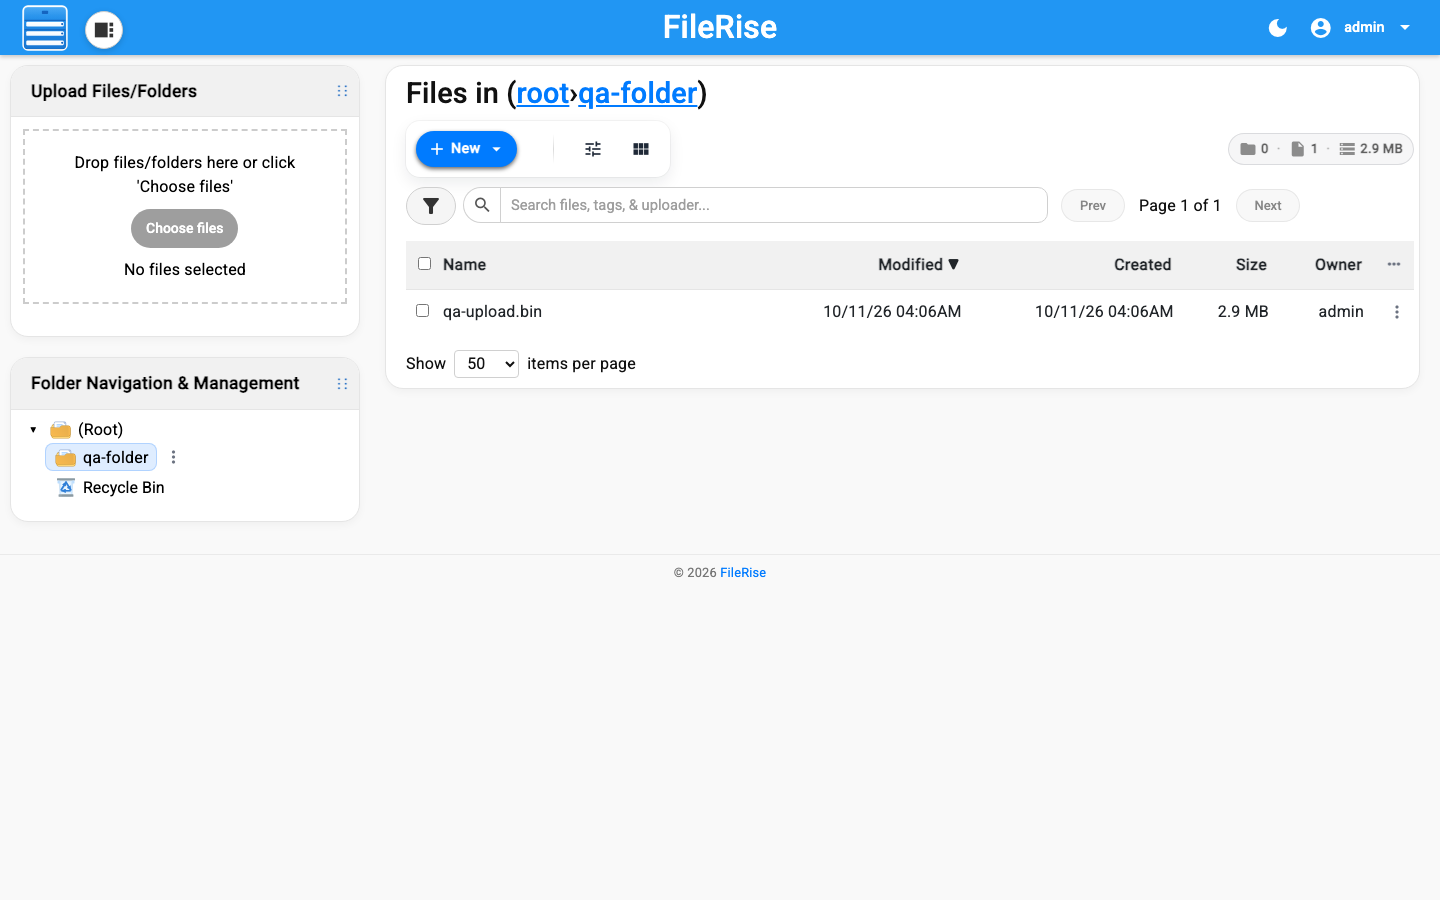The width and height of the screenshot is (1440, 900).
Task: Sort by Modified column header
Action: pyautogui.click(x=918, y=265)
